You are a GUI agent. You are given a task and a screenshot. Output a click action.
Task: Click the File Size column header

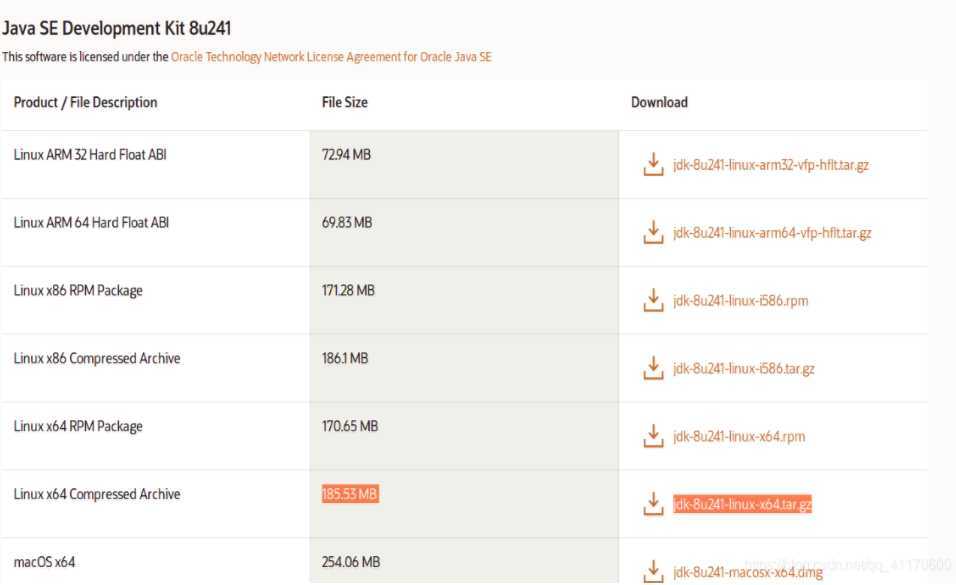click(x=344, y=102)
